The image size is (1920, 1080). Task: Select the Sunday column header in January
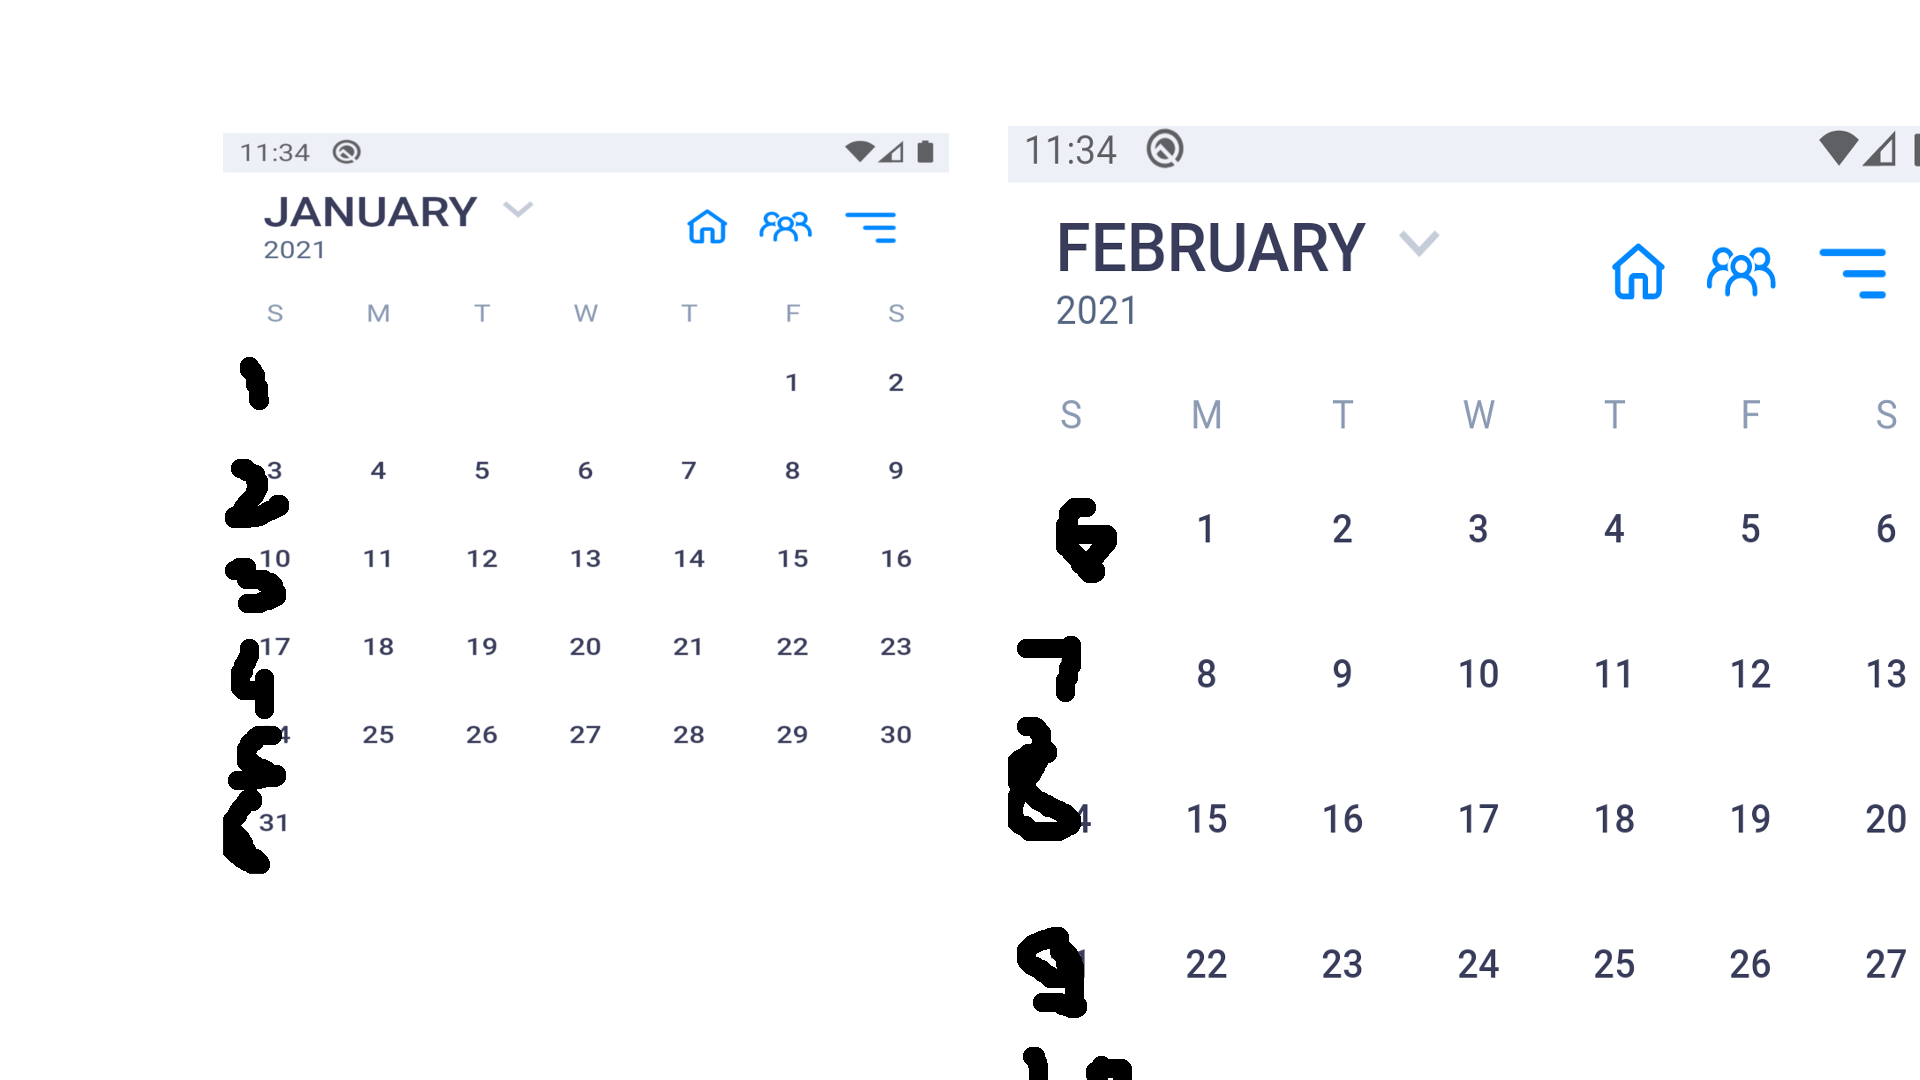[276, 313]
